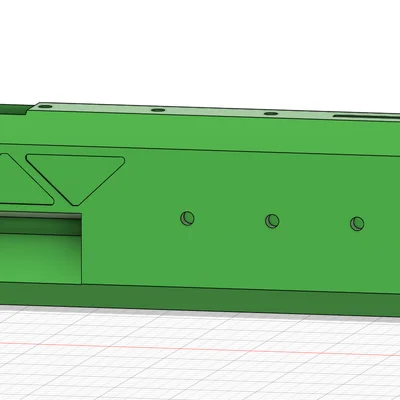
Task: Pick the third small hole on top rail
Action: [271, 113]
